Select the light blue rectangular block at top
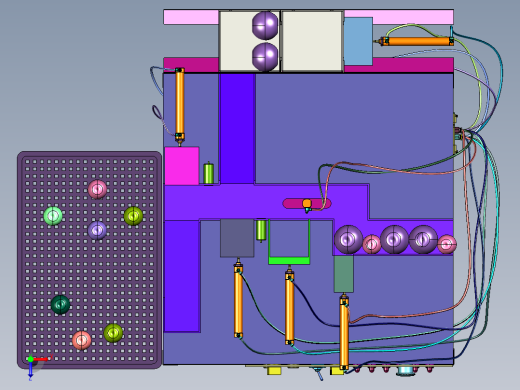 pyautogui.click(x=358, y=41)
